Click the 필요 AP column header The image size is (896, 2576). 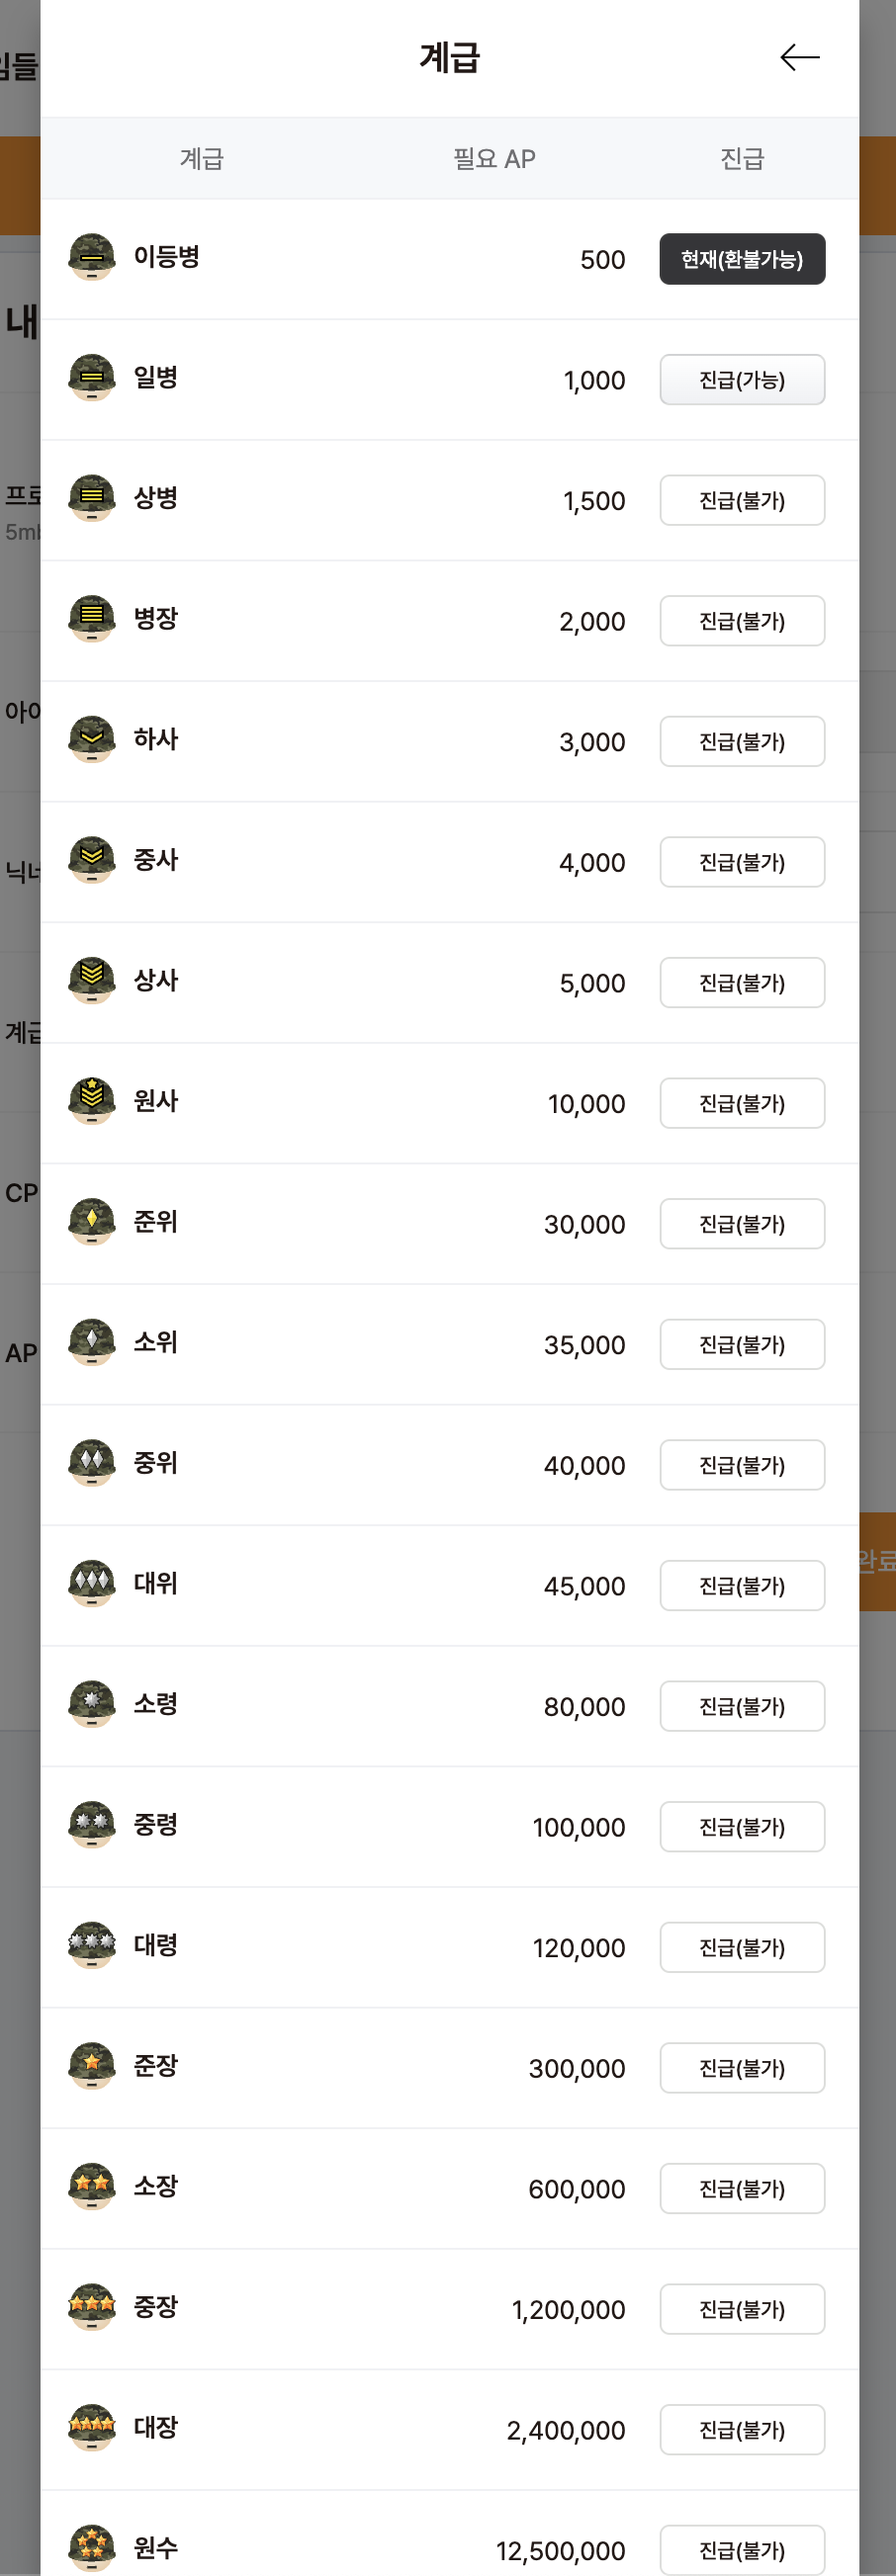click(494, 159)
